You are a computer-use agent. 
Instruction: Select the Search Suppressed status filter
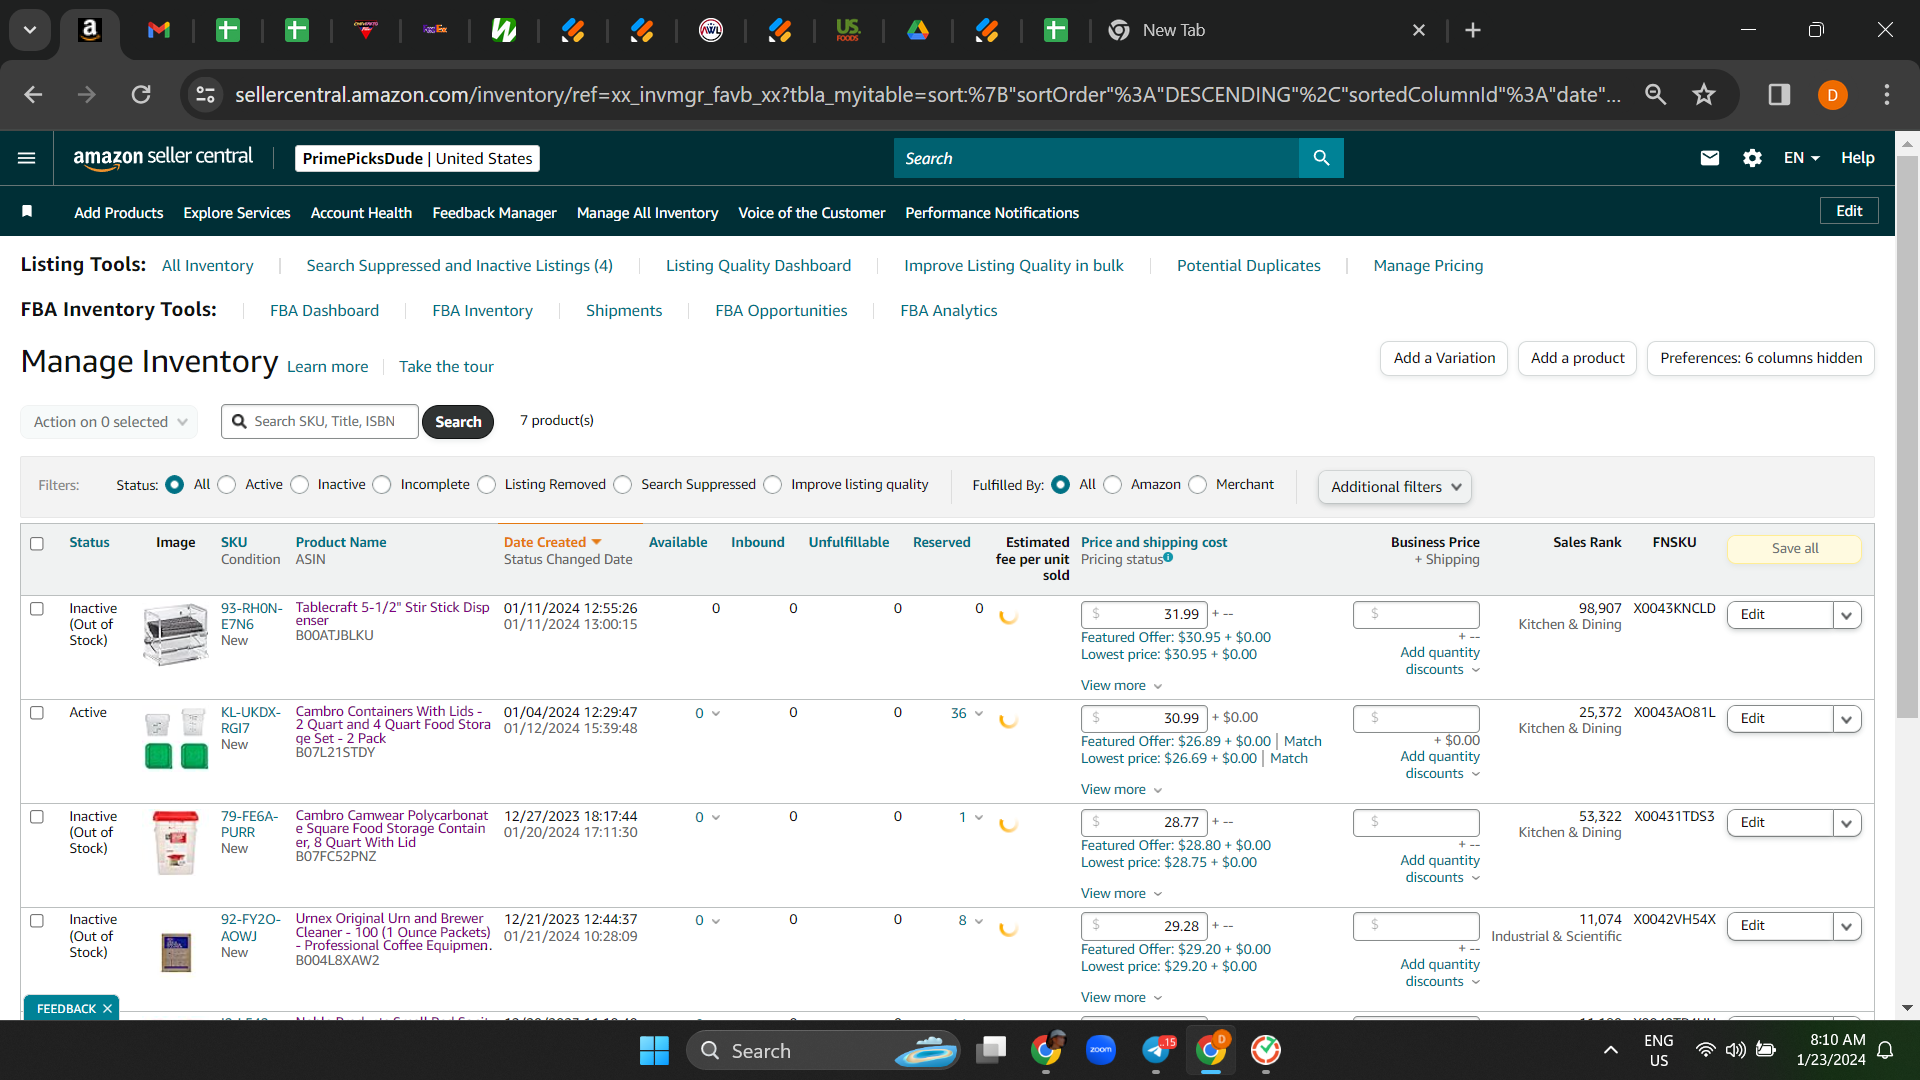623,485
